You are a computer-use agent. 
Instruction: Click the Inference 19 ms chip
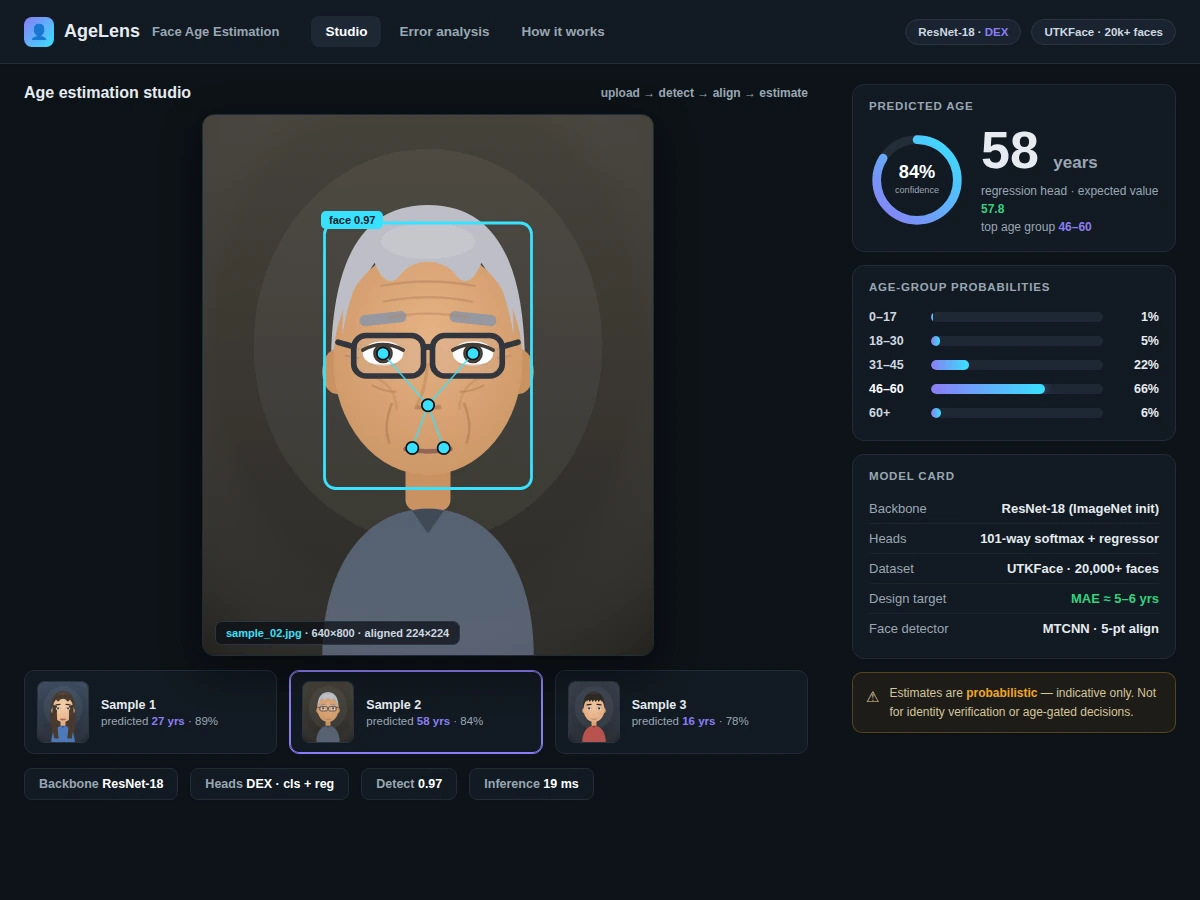click(x=531, y=784)
